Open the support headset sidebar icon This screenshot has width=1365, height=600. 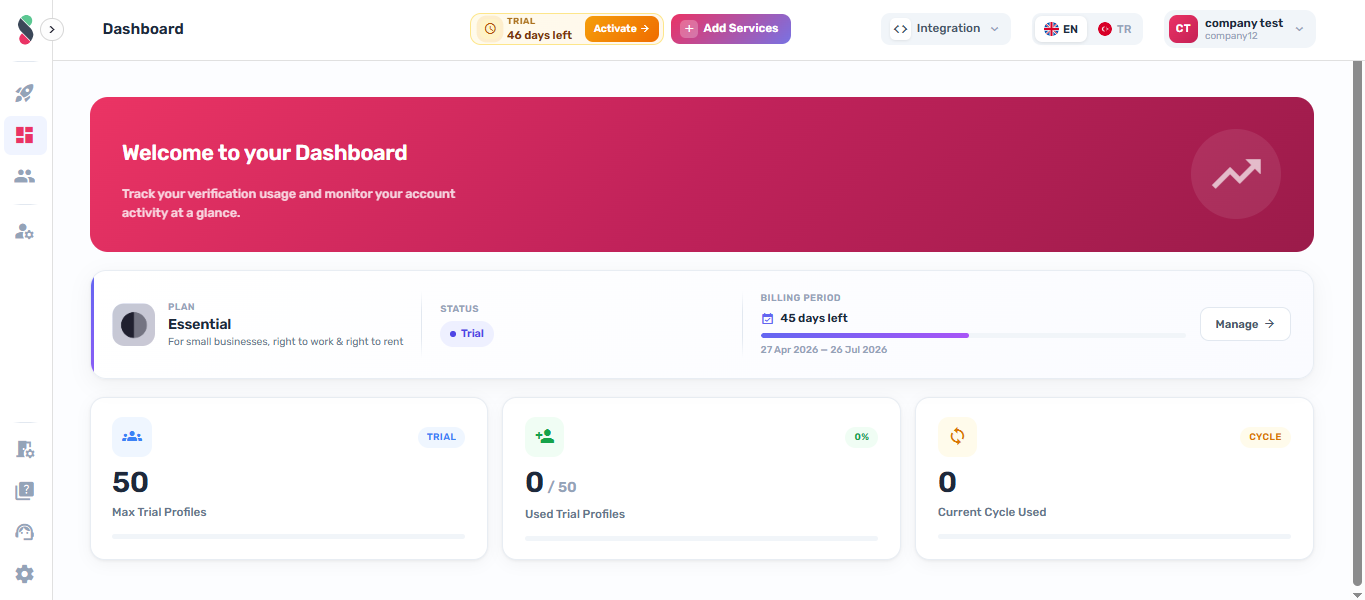[x=25, y=532]
